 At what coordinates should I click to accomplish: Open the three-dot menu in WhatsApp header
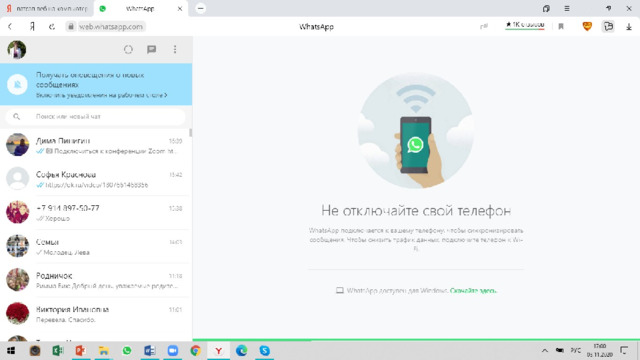click(x=175, y=49)
